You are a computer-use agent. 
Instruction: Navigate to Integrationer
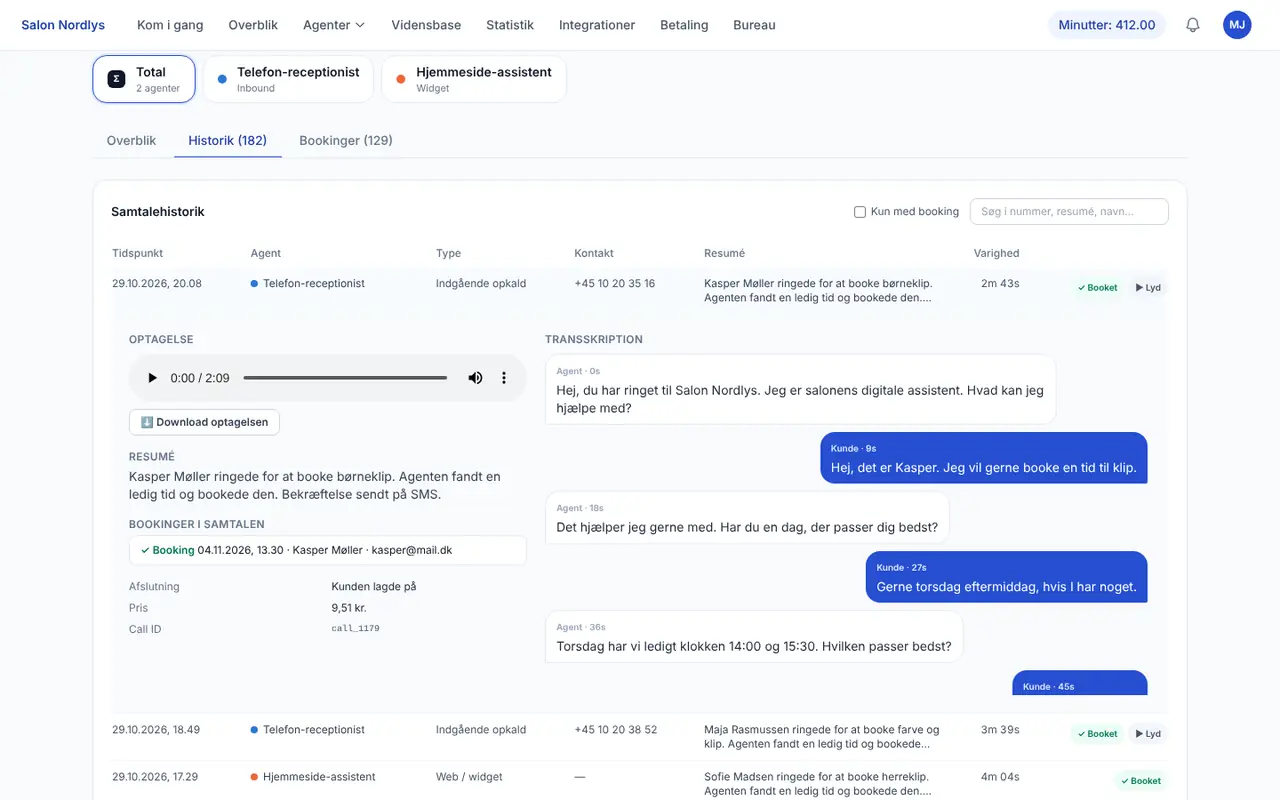pyautogui.click(x=597, y=25)
